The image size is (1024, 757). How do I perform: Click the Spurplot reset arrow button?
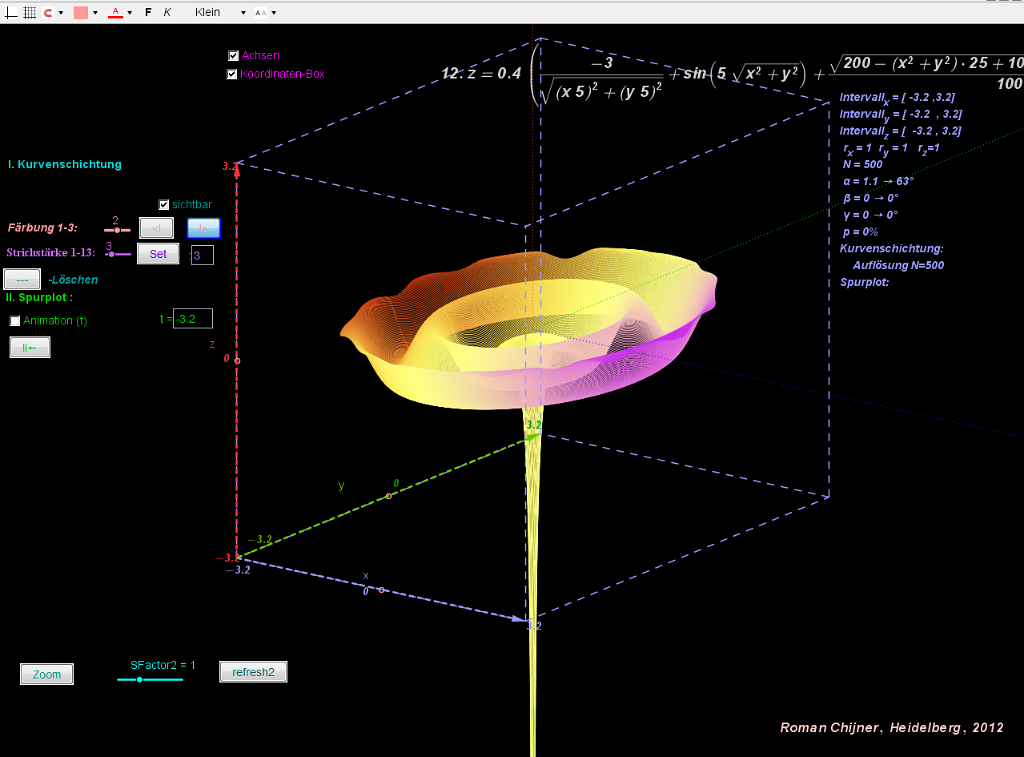tap(30, 347)
